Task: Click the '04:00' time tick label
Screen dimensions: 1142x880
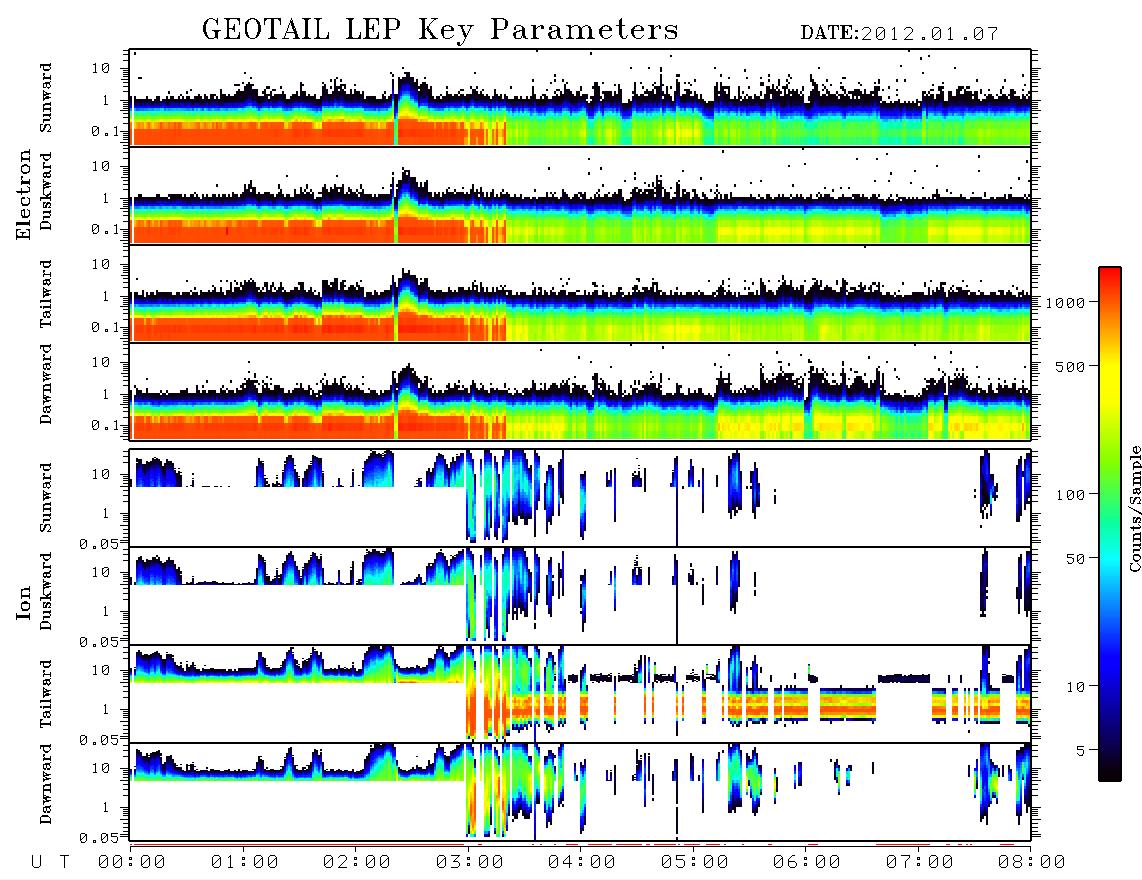Action: point(582,862)
